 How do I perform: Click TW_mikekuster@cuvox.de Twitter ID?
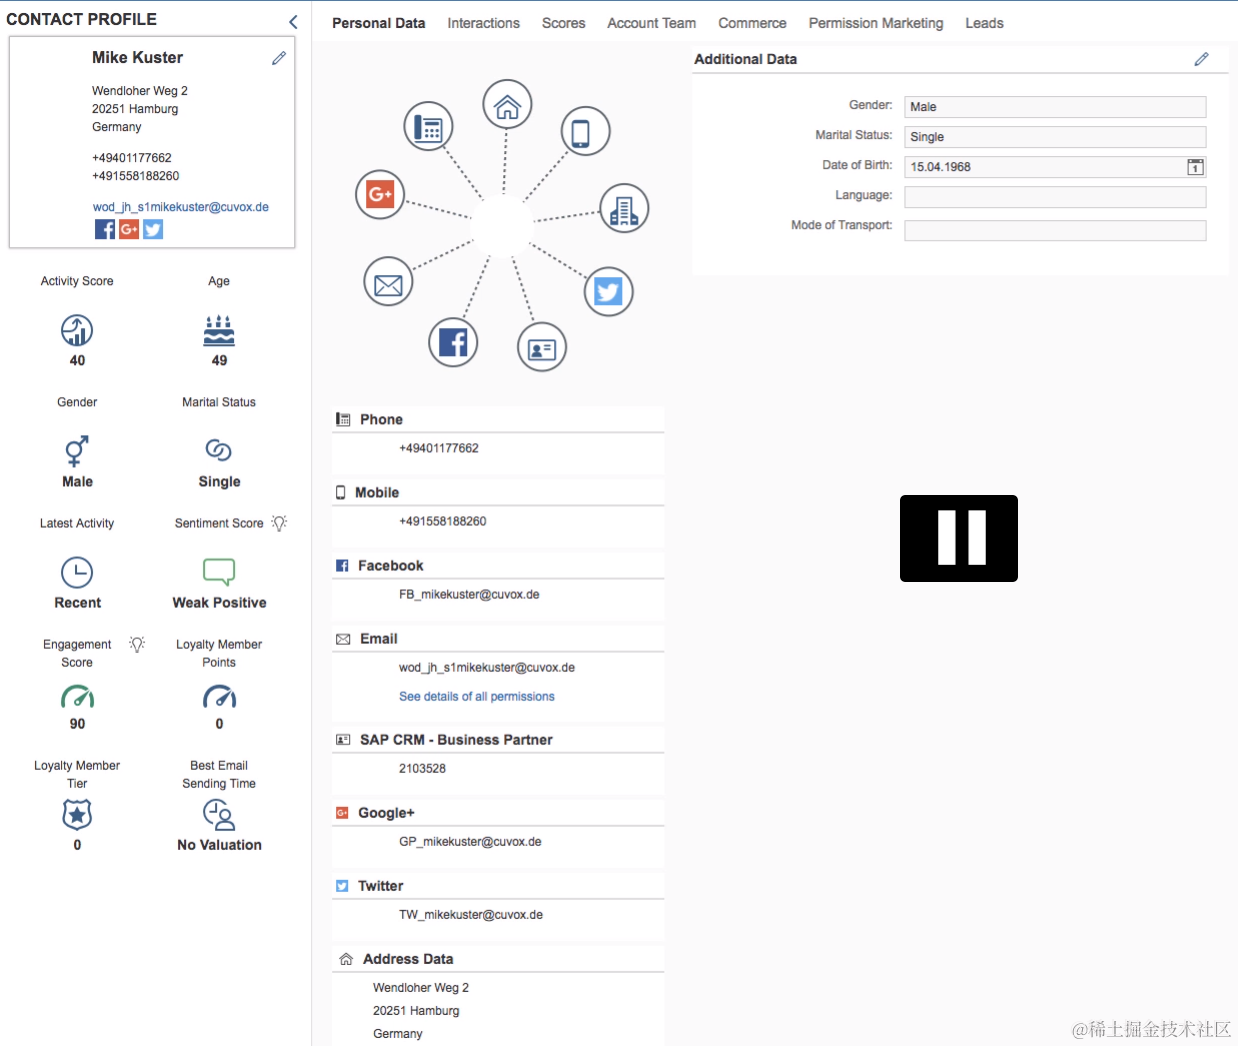pyautogui.click(x=470, y=914)
